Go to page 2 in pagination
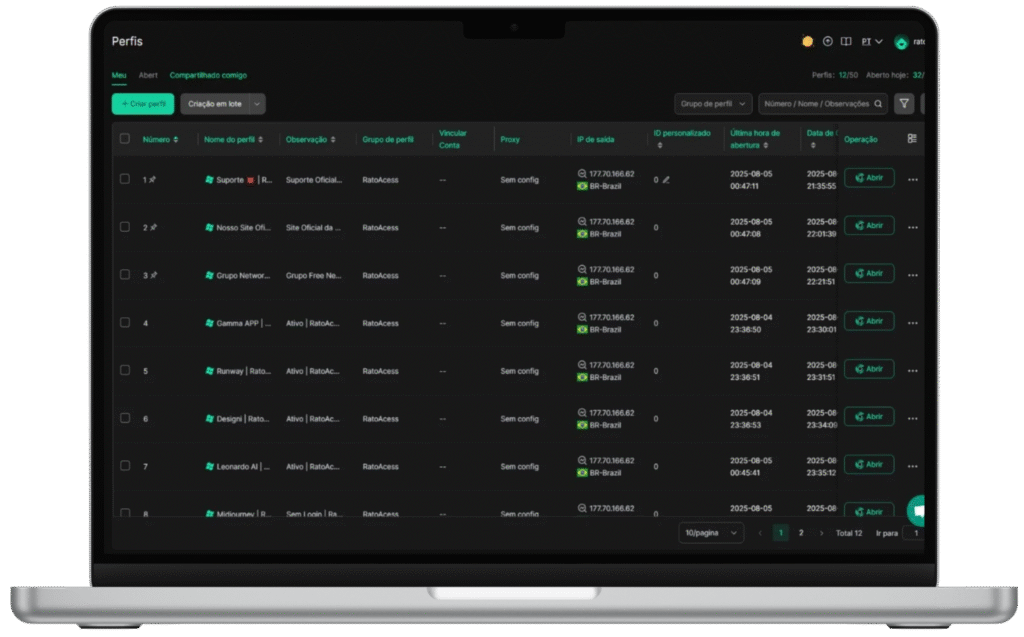Screen dimensions: 1024x637 point(801,533)
